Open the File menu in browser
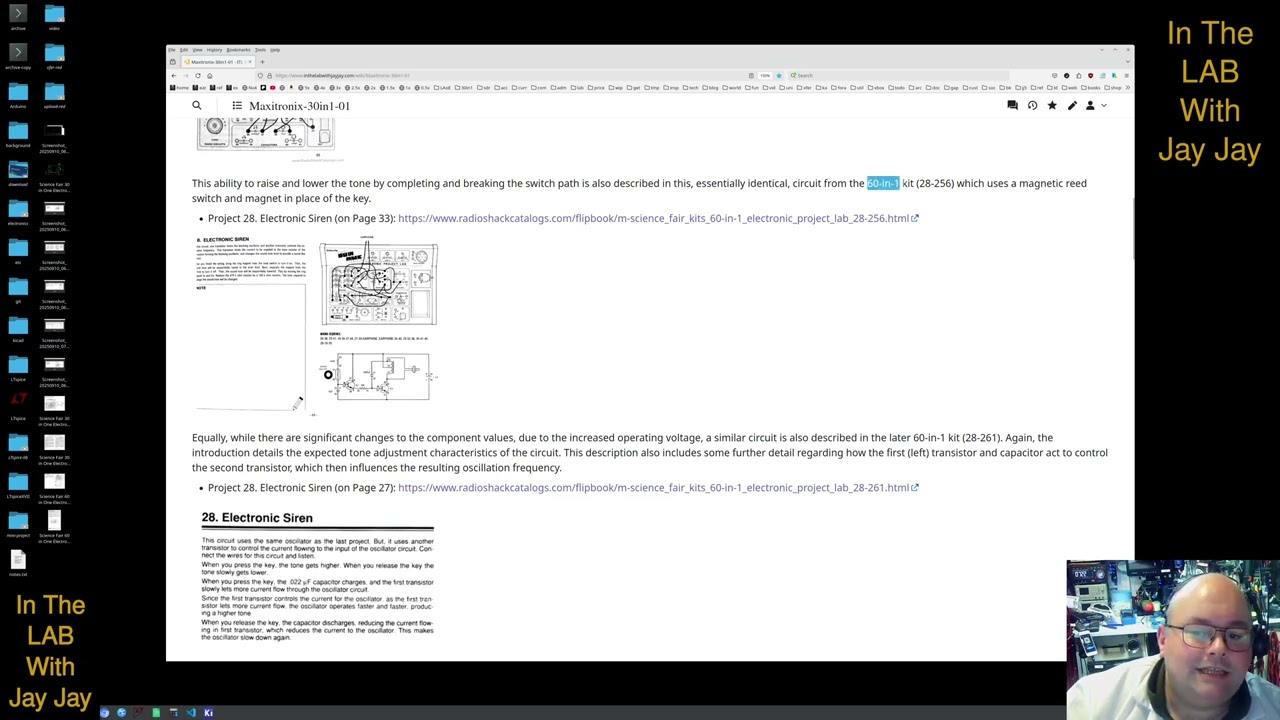 pyautogui.click(x=172, y=50)
